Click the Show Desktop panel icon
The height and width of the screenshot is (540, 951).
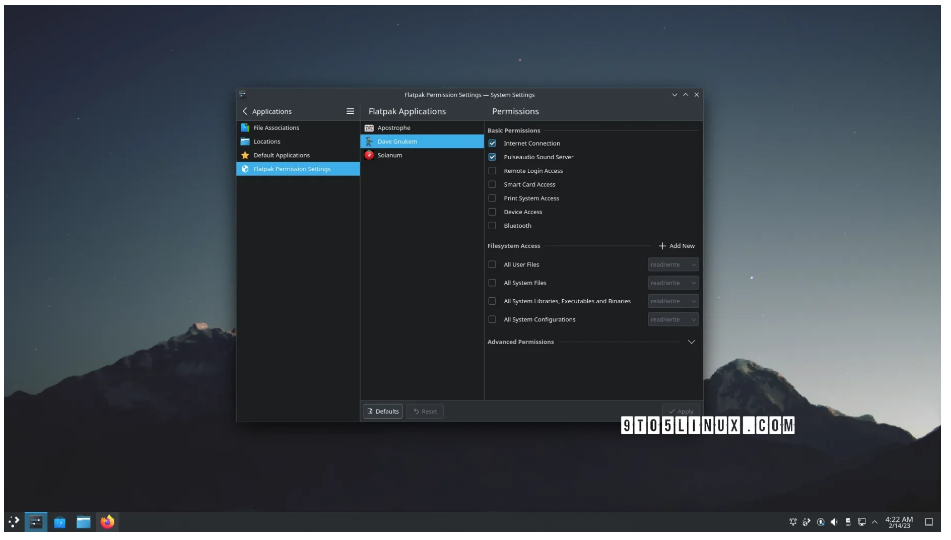click(x=929, y=522)
